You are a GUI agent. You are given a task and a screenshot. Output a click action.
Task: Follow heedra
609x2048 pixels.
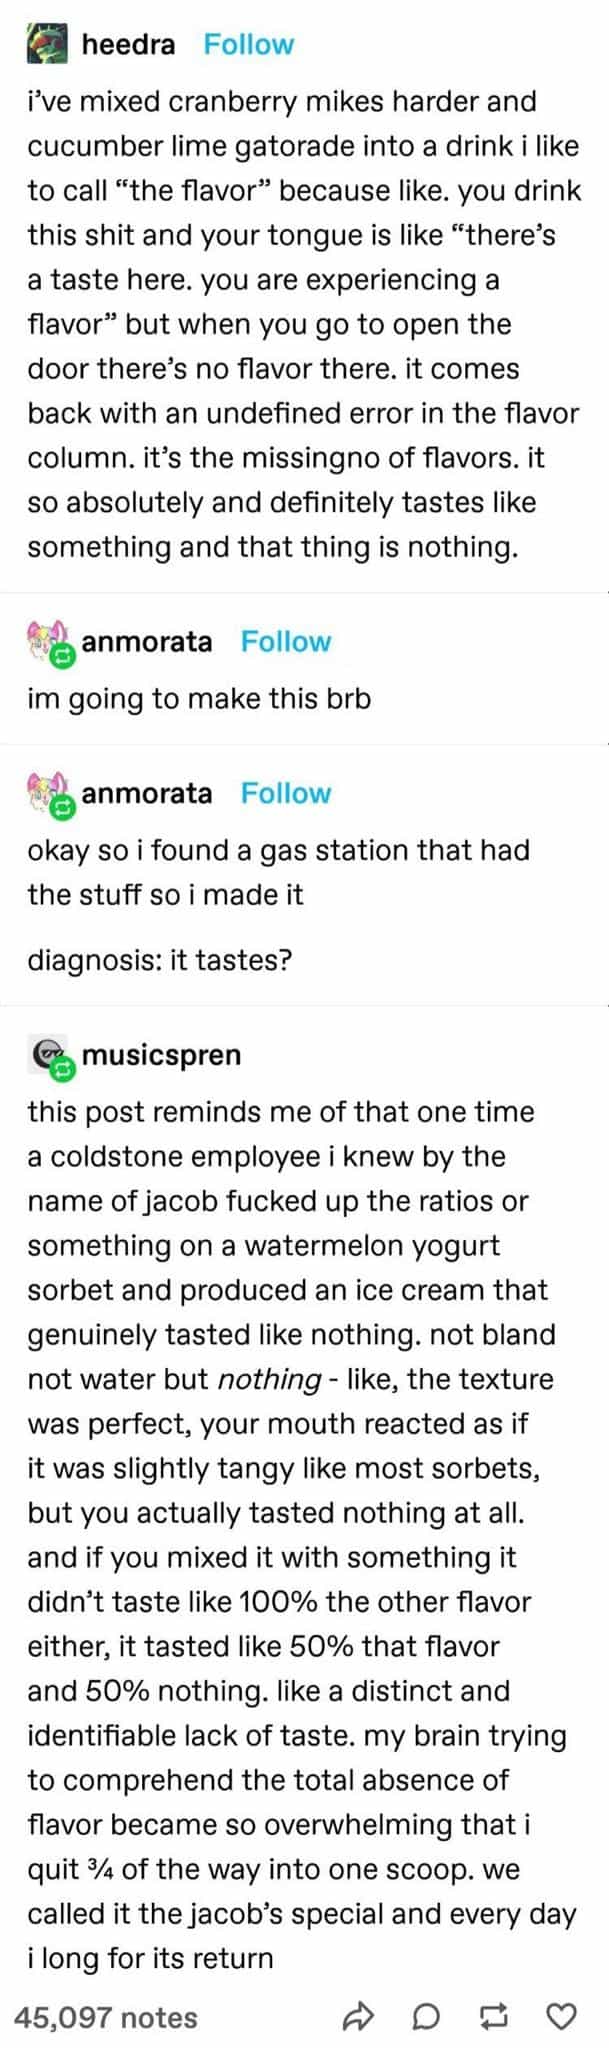(248, 45)
